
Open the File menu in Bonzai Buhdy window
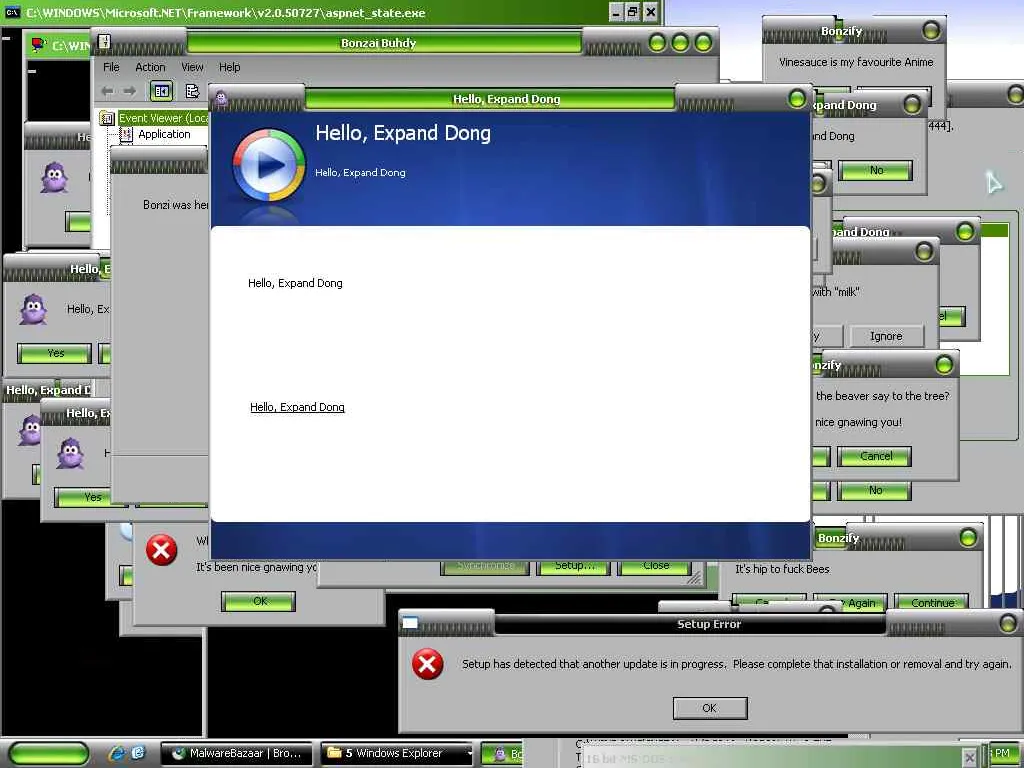111,67
